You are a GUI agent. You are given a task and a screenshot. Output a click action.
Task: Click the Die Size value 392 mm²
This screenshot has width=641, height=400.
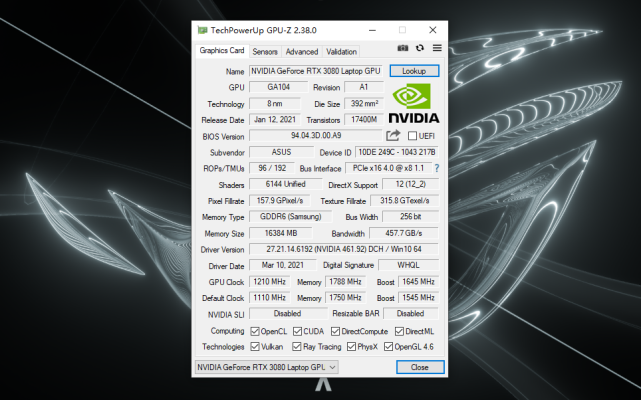[x=364, y=103]
